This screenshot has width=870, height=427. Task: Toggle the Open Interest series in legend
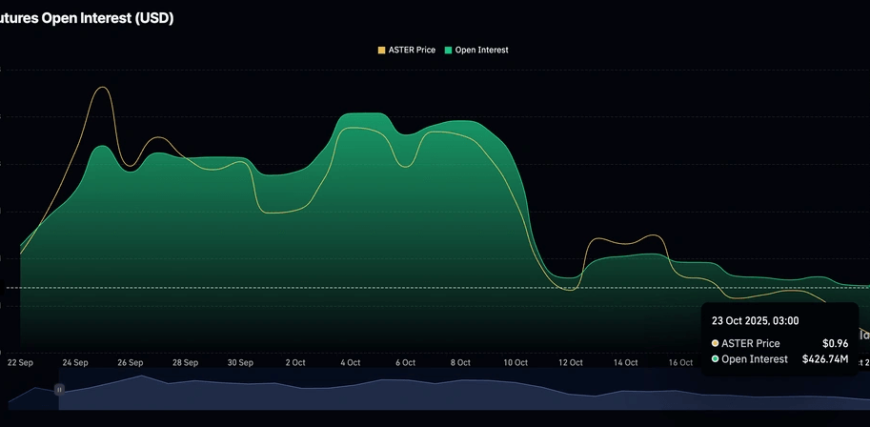coord(481,50)
